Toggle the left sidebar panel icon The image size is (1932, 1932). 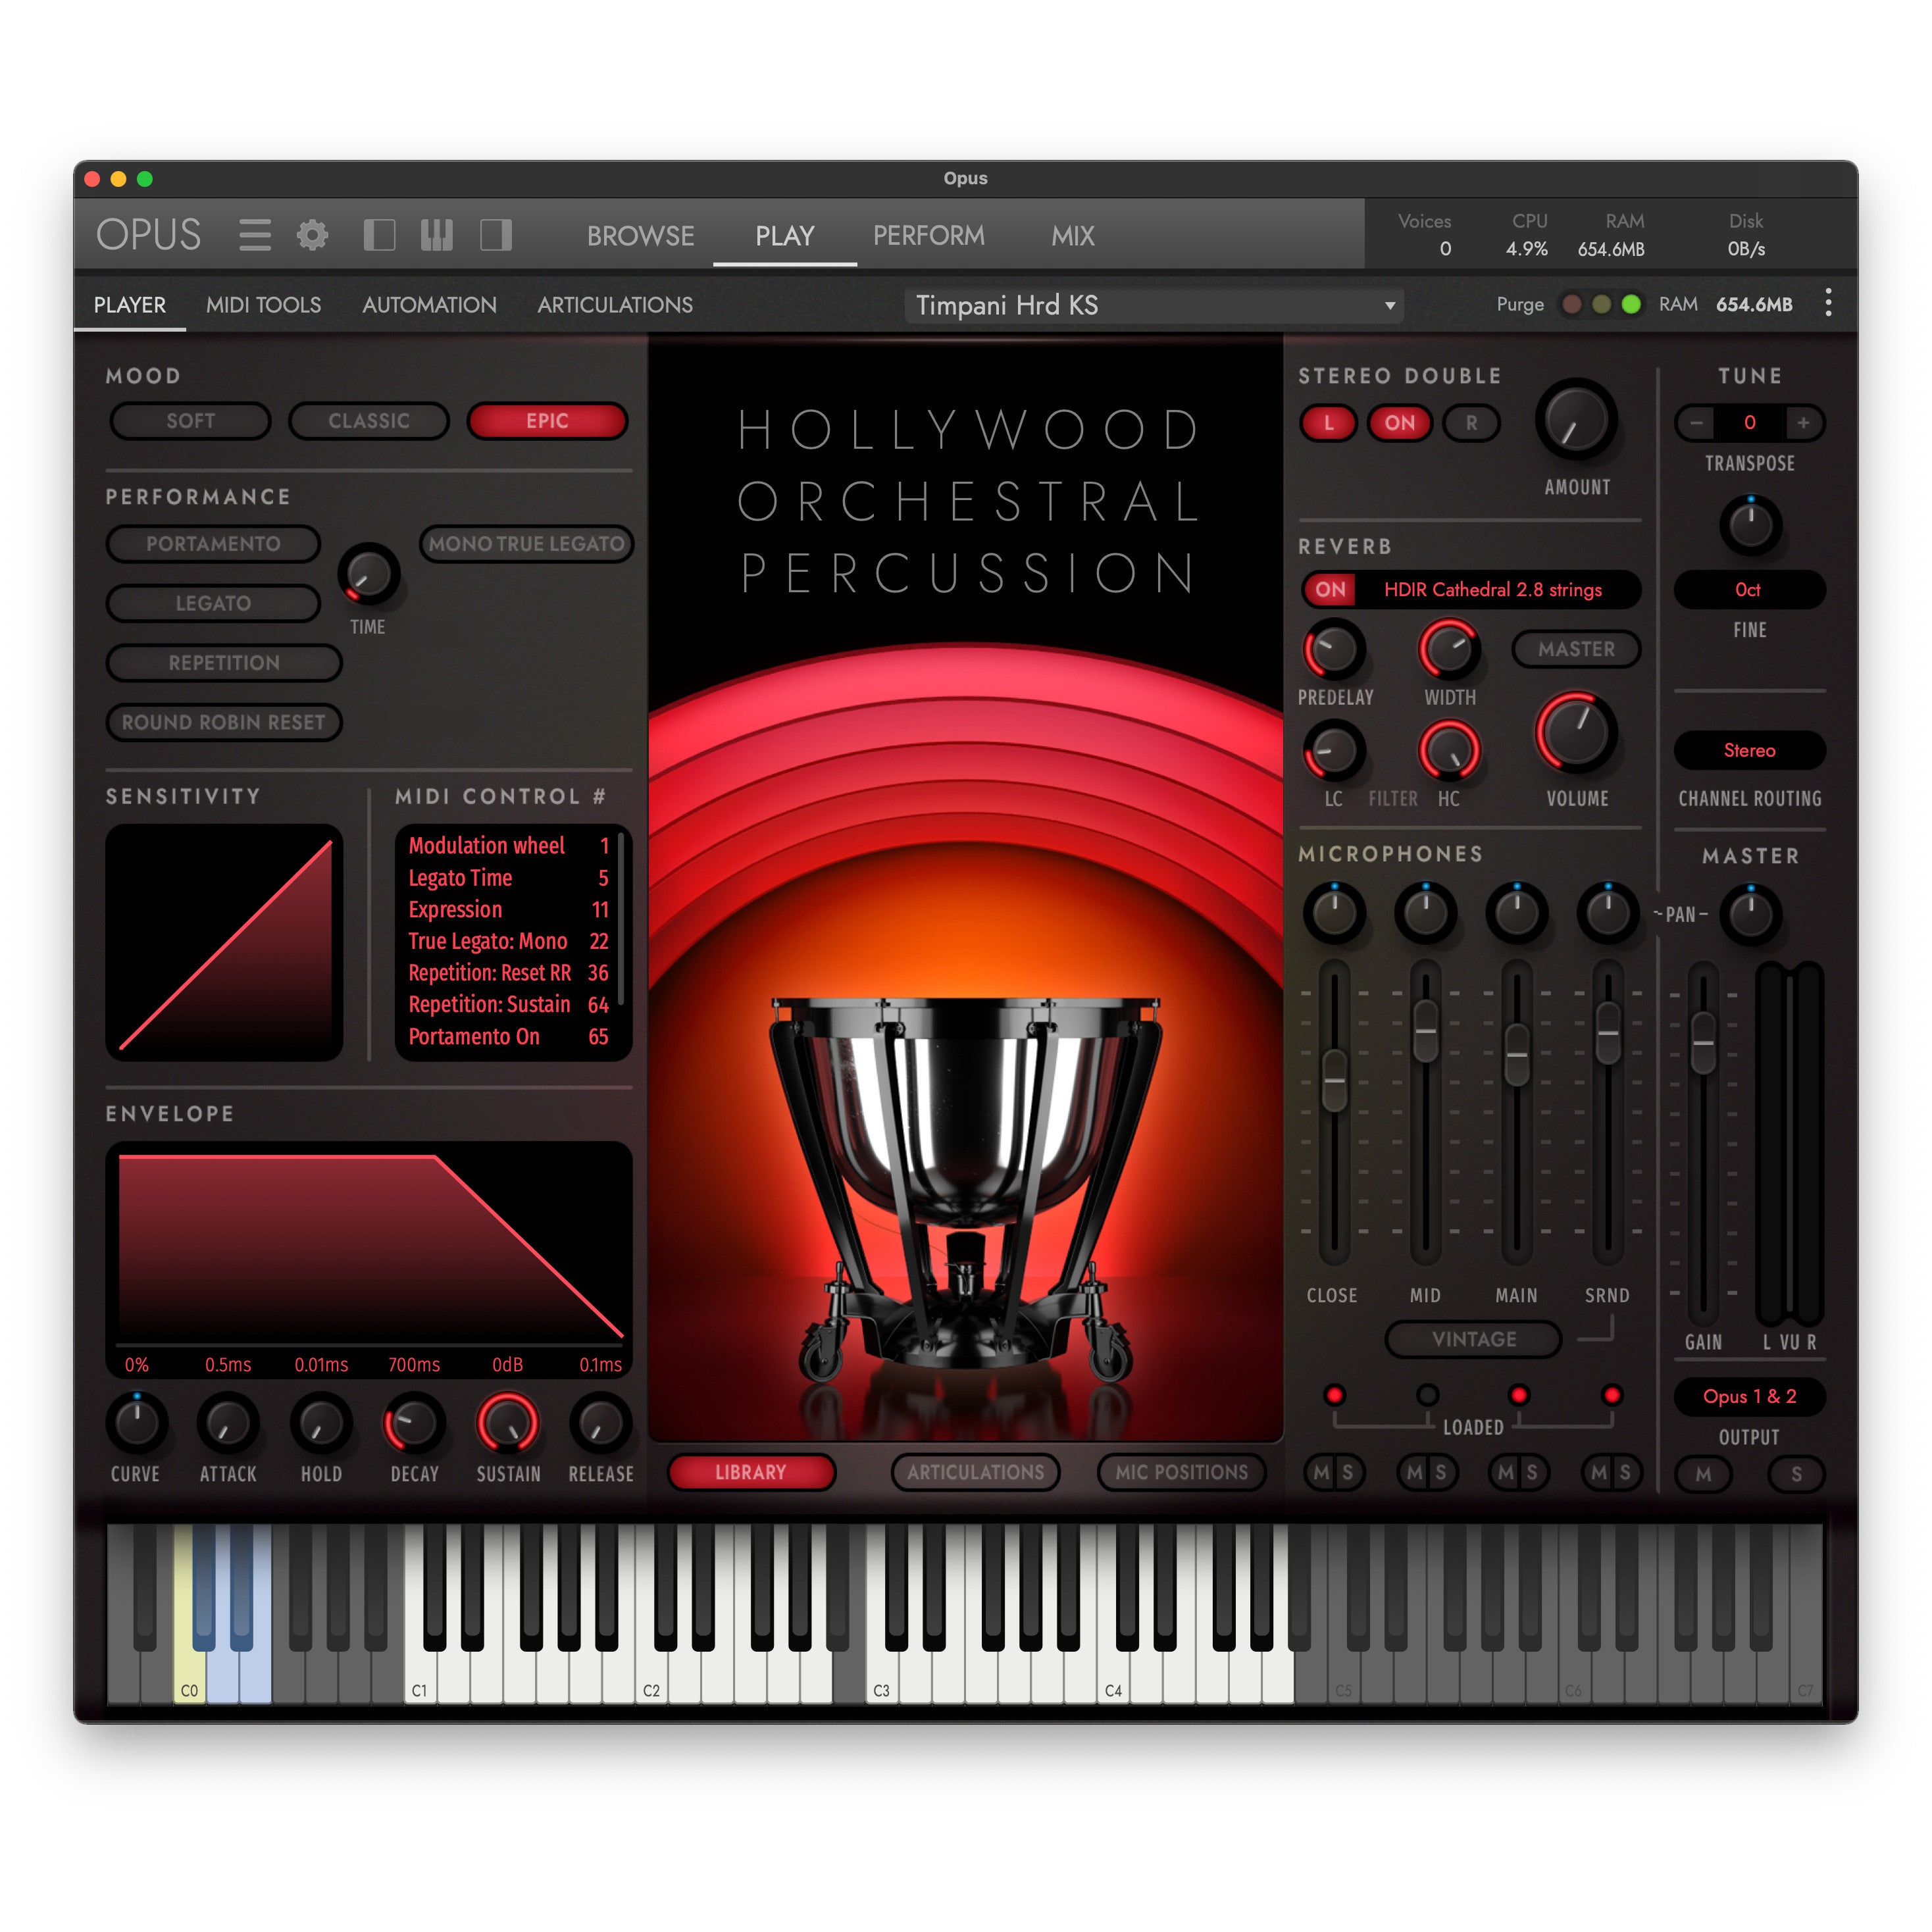click(x=379, y=235)
